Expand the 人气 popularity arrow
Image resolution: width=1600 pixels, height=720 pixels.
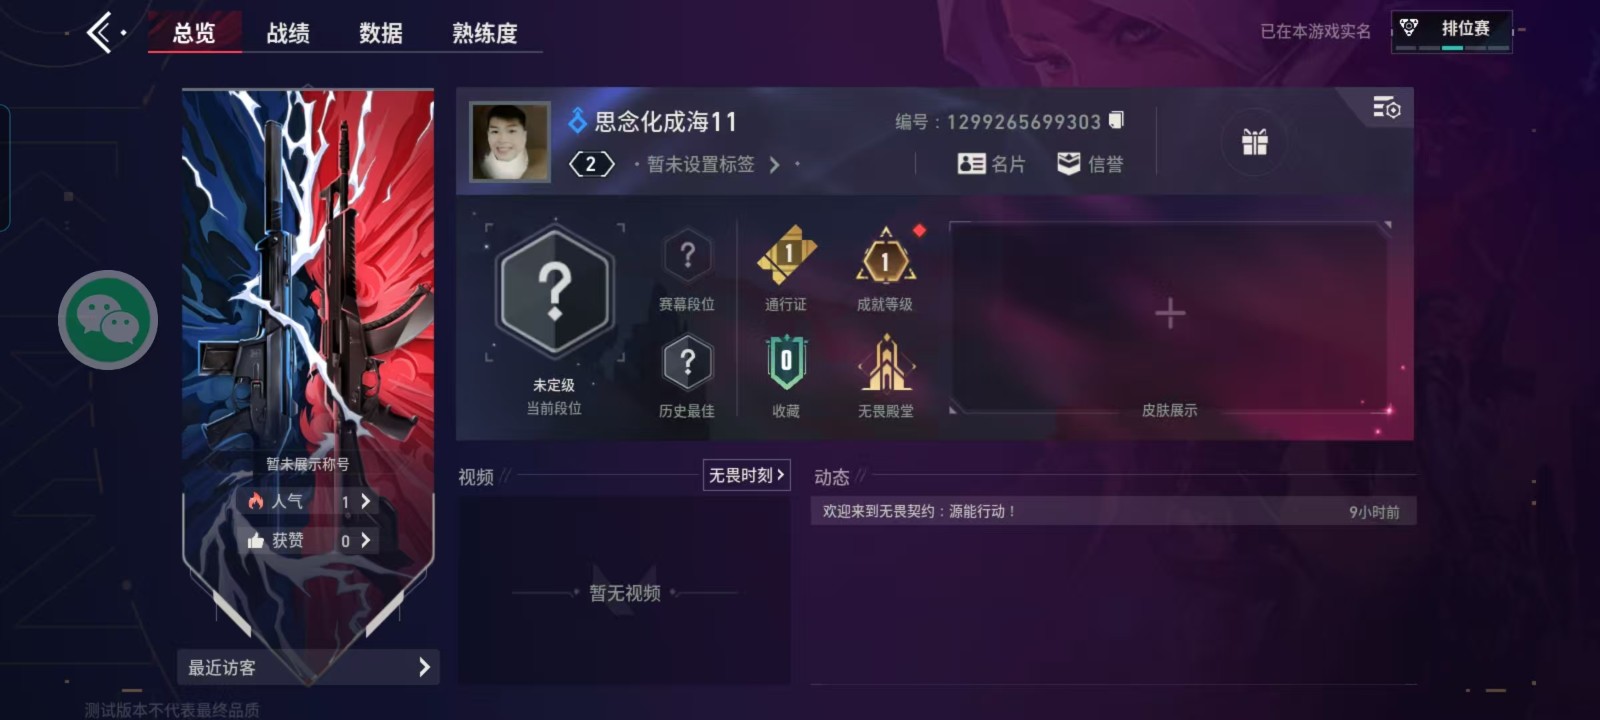[x=365, y=501]
